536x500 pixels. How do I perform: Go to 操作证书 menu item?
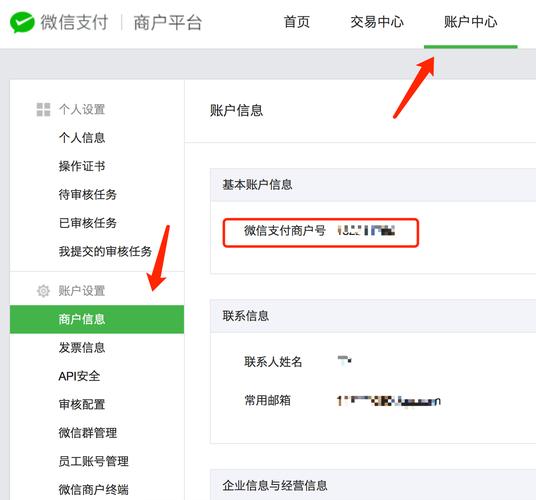82,166
